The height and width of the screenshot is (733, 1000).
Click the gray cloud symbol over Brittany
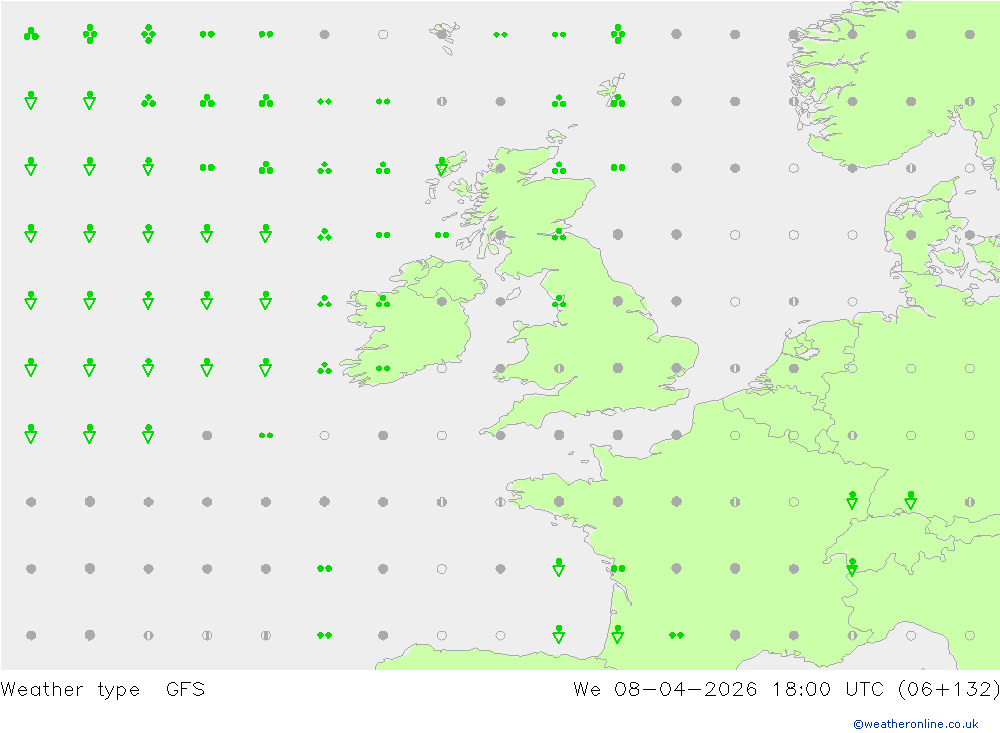559,501
